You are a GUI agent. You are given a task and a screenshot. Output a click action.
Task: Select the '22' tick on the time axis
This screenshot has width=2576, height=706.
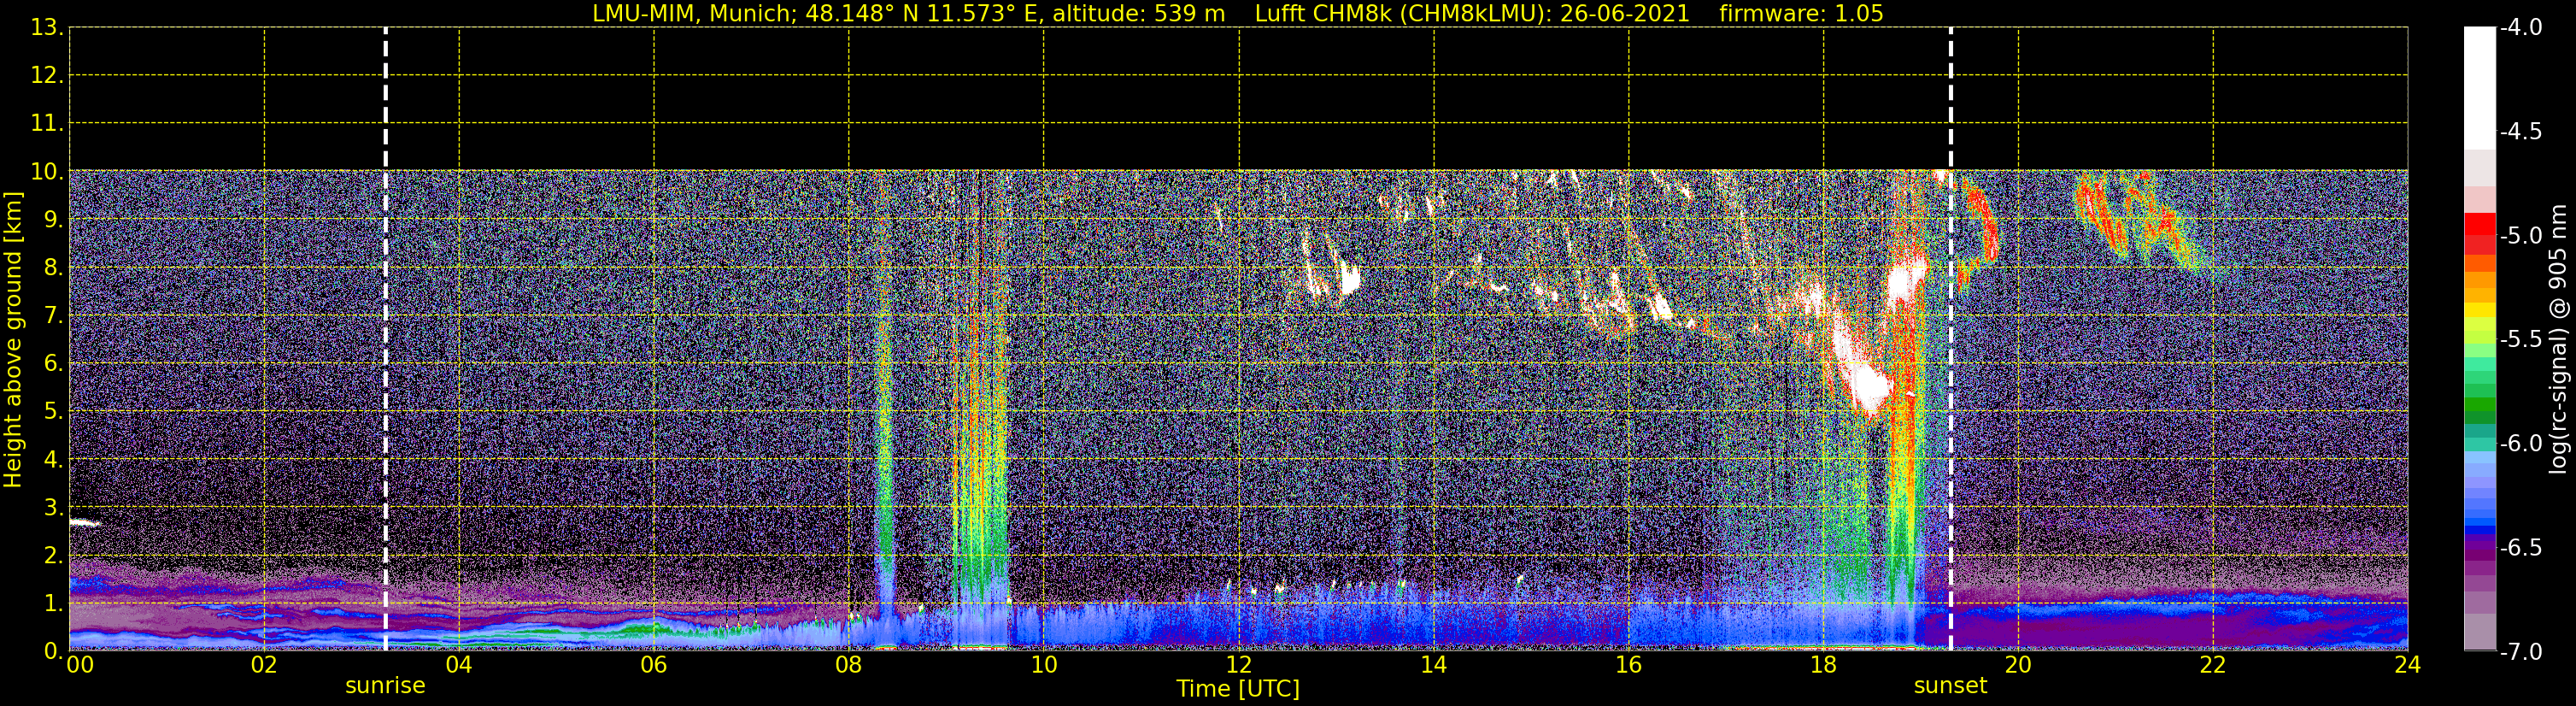pyautogui.click(x=2213, y=665)
